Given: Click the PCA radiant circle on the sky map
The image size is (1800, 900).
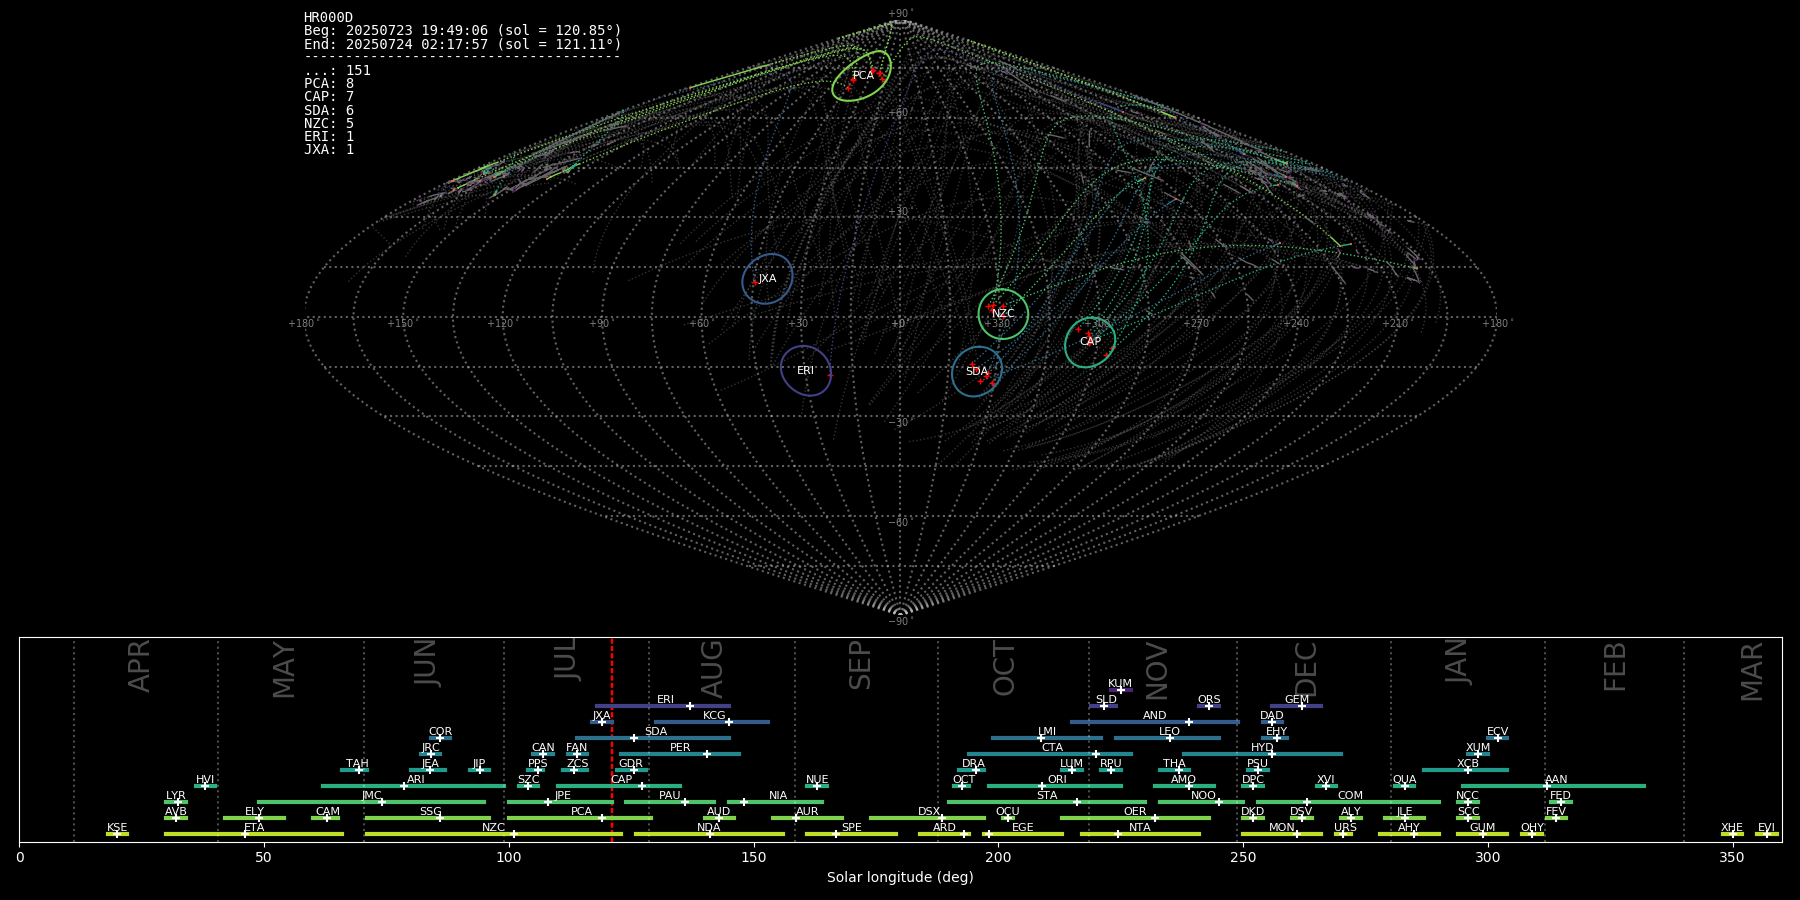Looking at the screenshot, I should 861,76.
